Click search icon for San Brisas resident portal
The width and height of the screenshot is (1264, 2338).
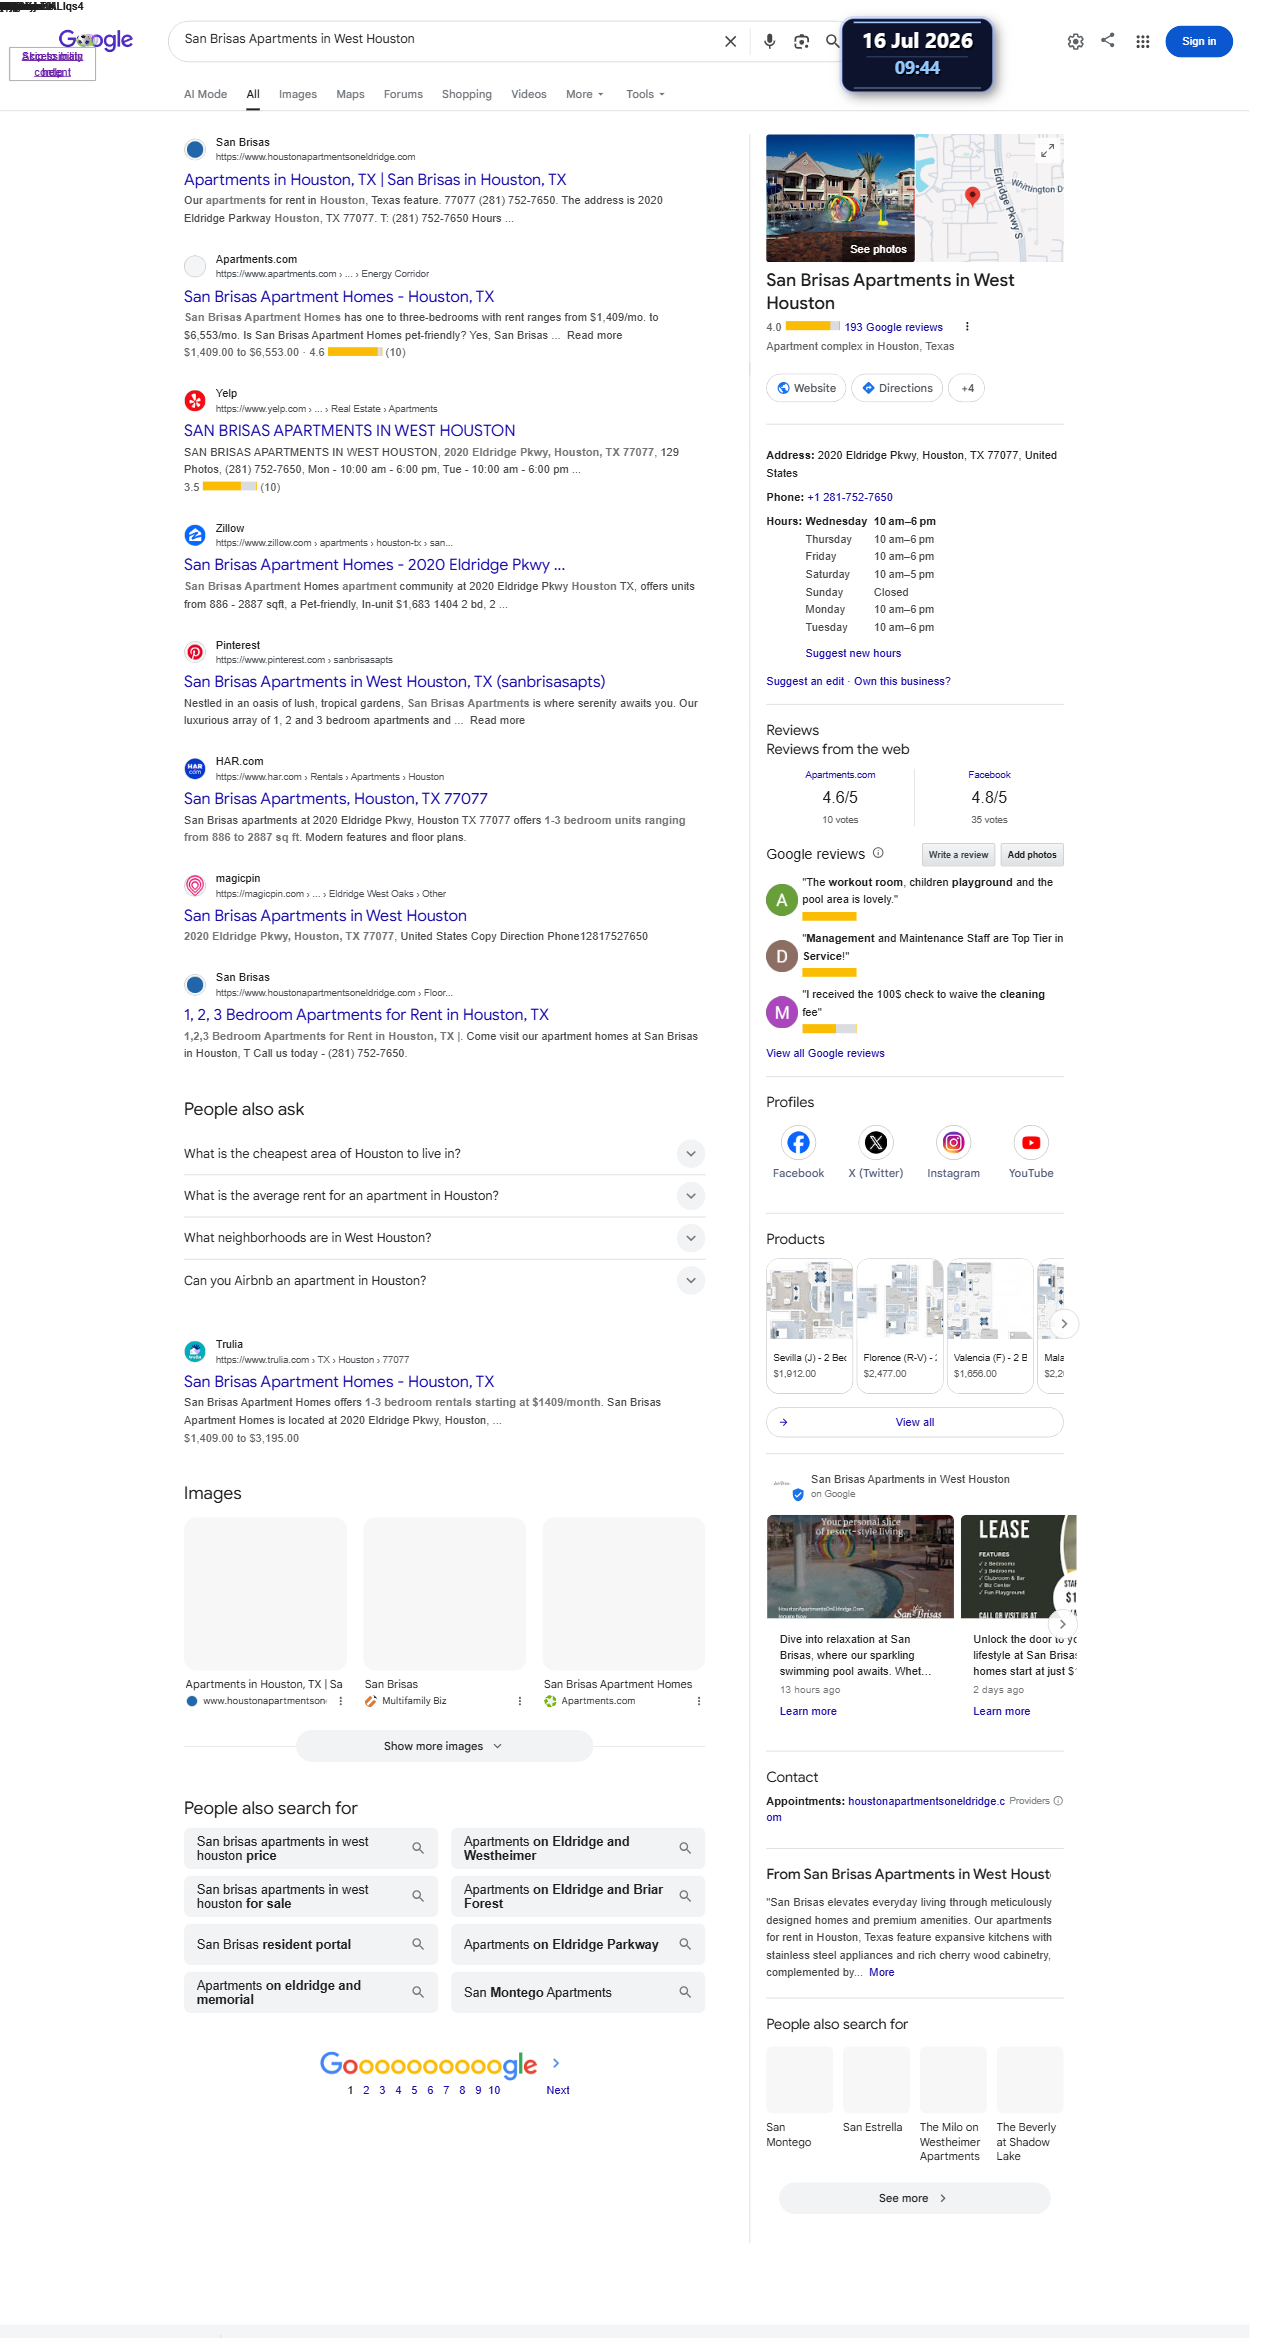[x=418, y=1944]
